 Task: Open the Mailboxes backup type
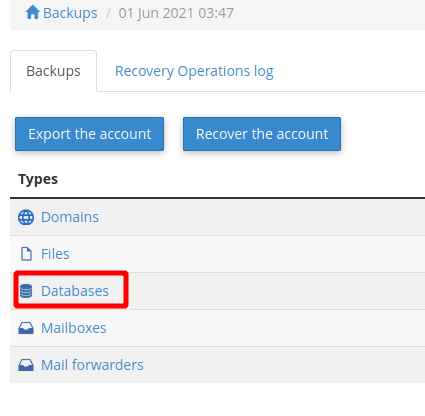(74, 328)
